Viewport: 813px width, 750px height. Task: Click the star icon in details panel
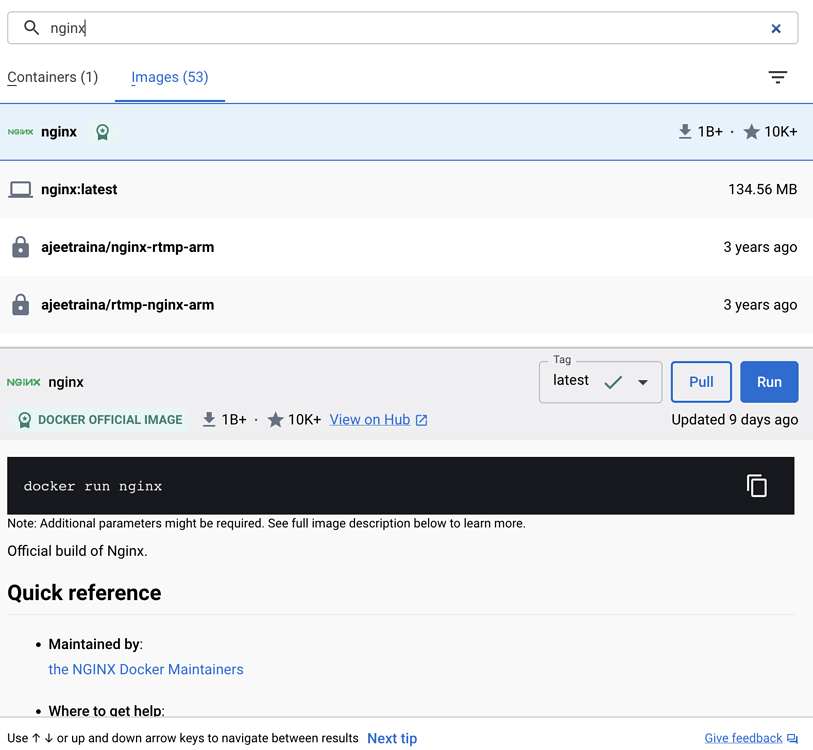[x=275, y=420]
